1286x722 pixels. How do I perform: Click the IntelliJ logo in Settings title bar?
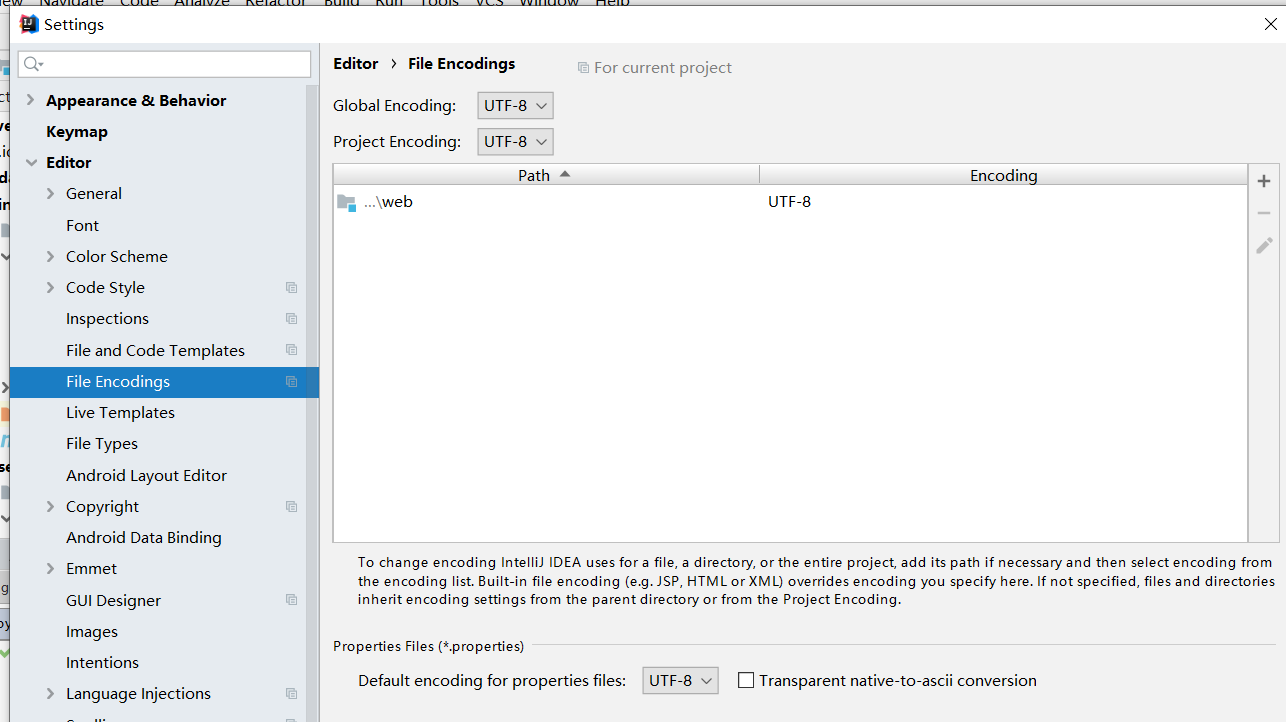29,24
